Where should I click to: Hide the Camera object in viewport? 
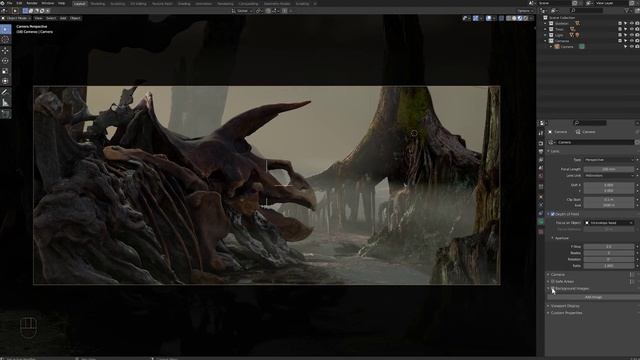click(631, 47)
